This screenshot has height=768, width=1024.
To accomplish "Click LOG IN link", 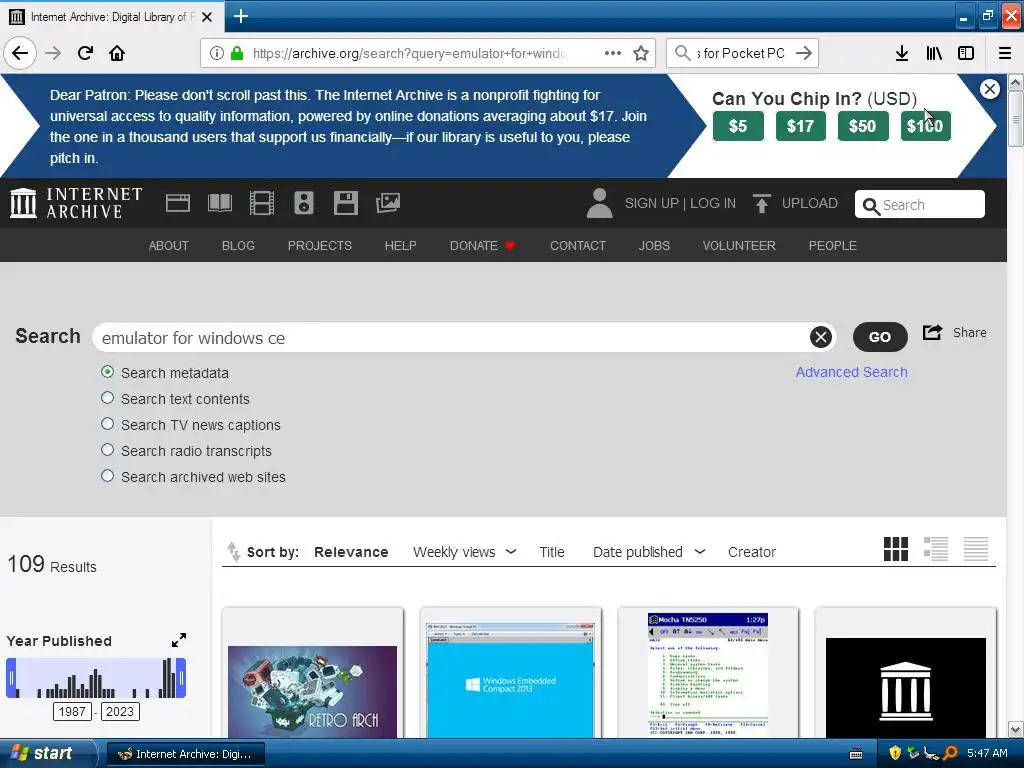I will tap(712, 203).
